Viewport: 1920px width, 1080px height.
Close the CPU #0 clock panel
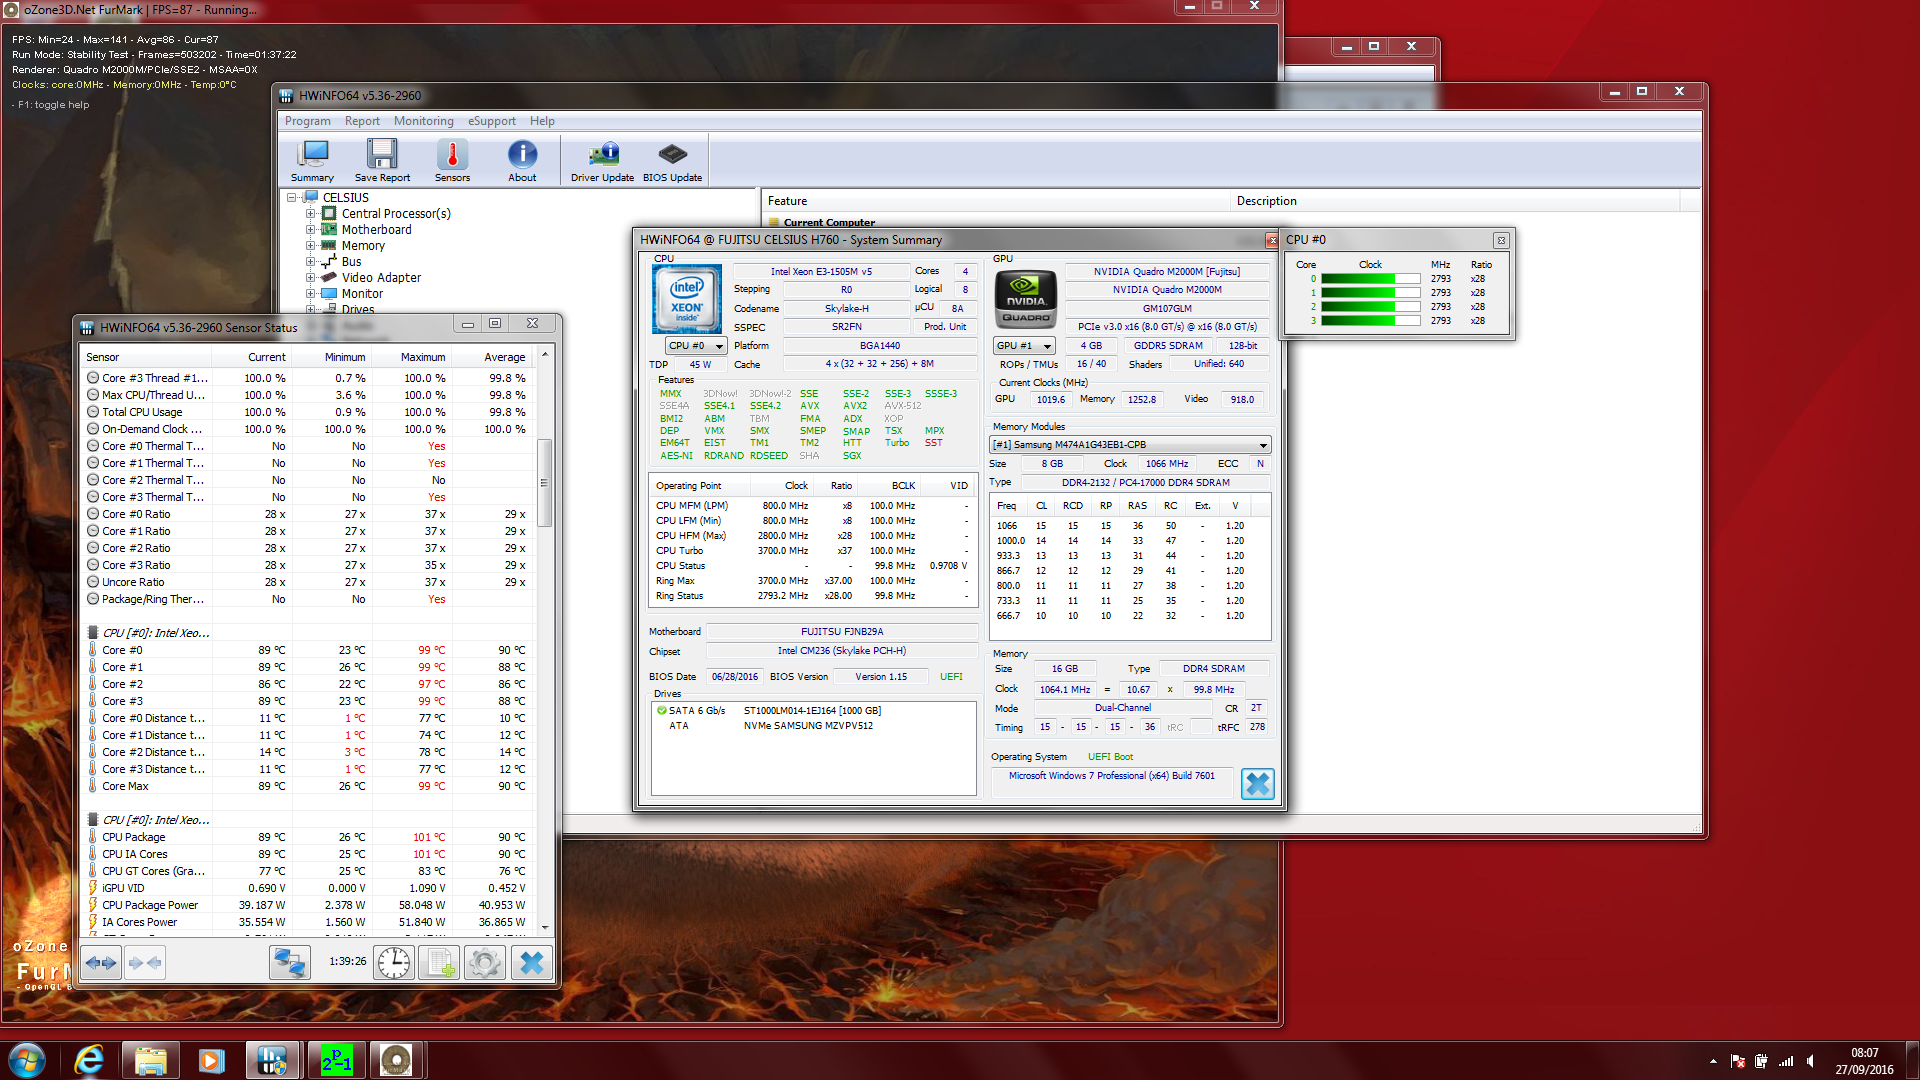[1501, 240]
